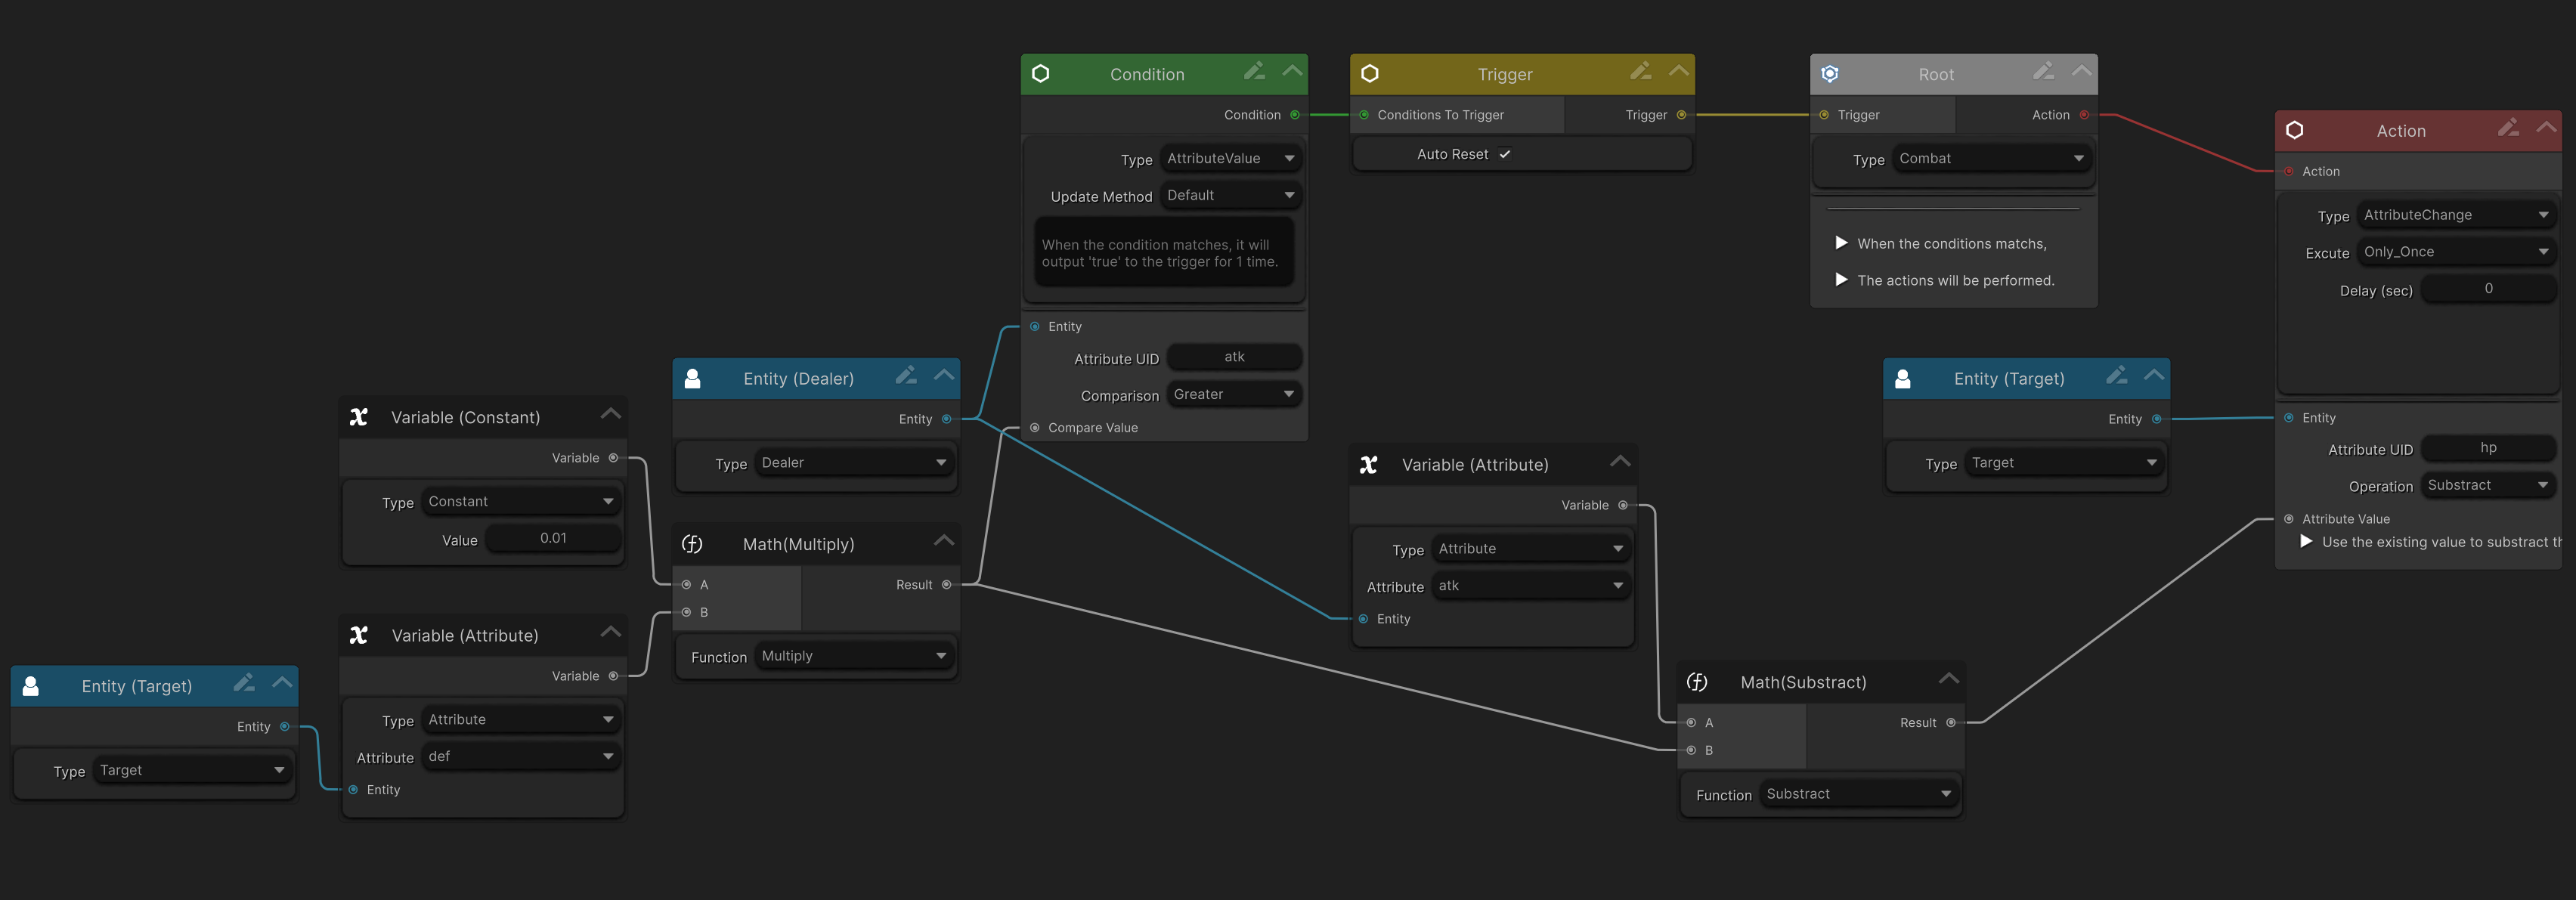
Task: Click edit pencil on top Entity (Target) node
Action: point(2116,376)
